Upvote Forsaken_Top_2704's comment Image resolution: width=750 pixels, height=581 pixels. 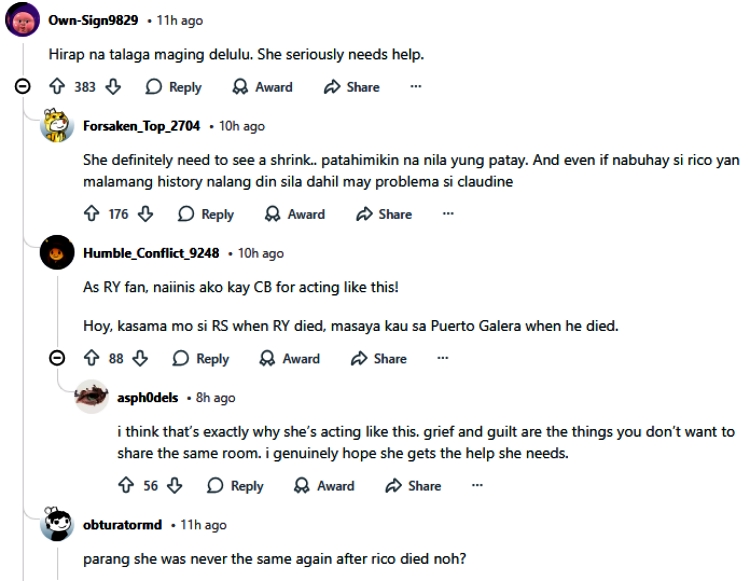click(x=92, y=214)
